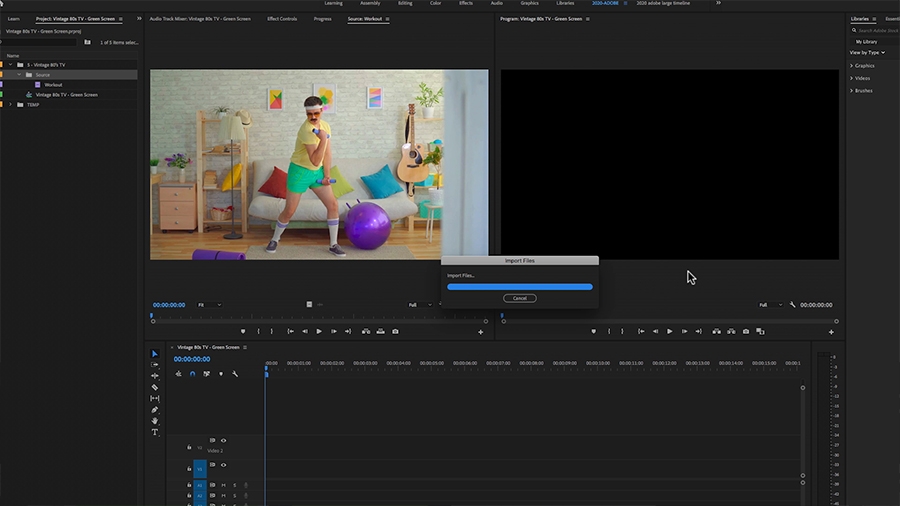
Task: Cancel the Import Files dialog
Action: tap(519, 298)
